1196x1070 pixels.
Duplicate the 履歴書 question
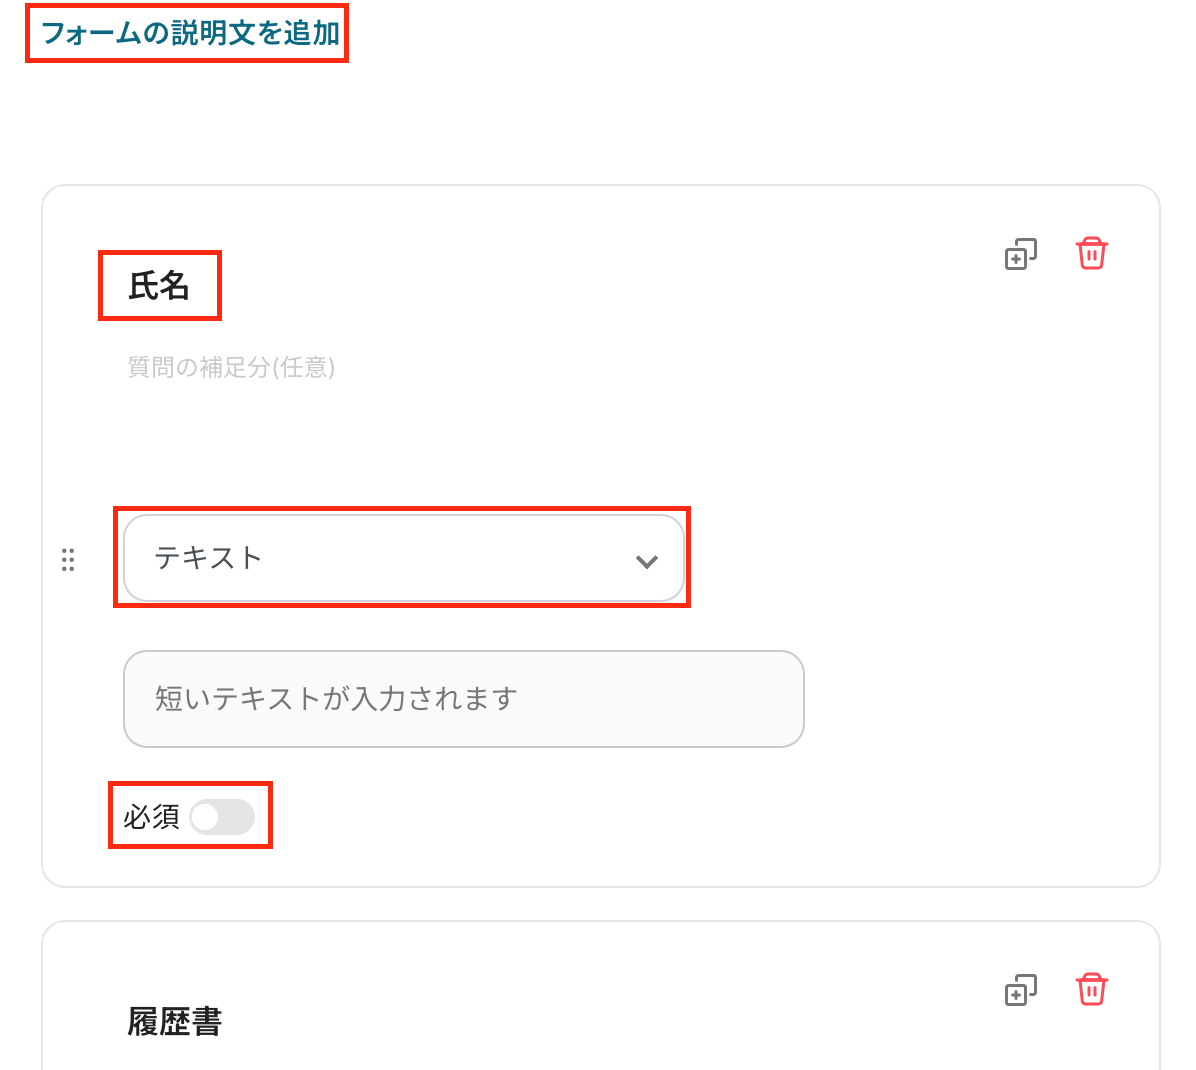(x=1020, y=991)
